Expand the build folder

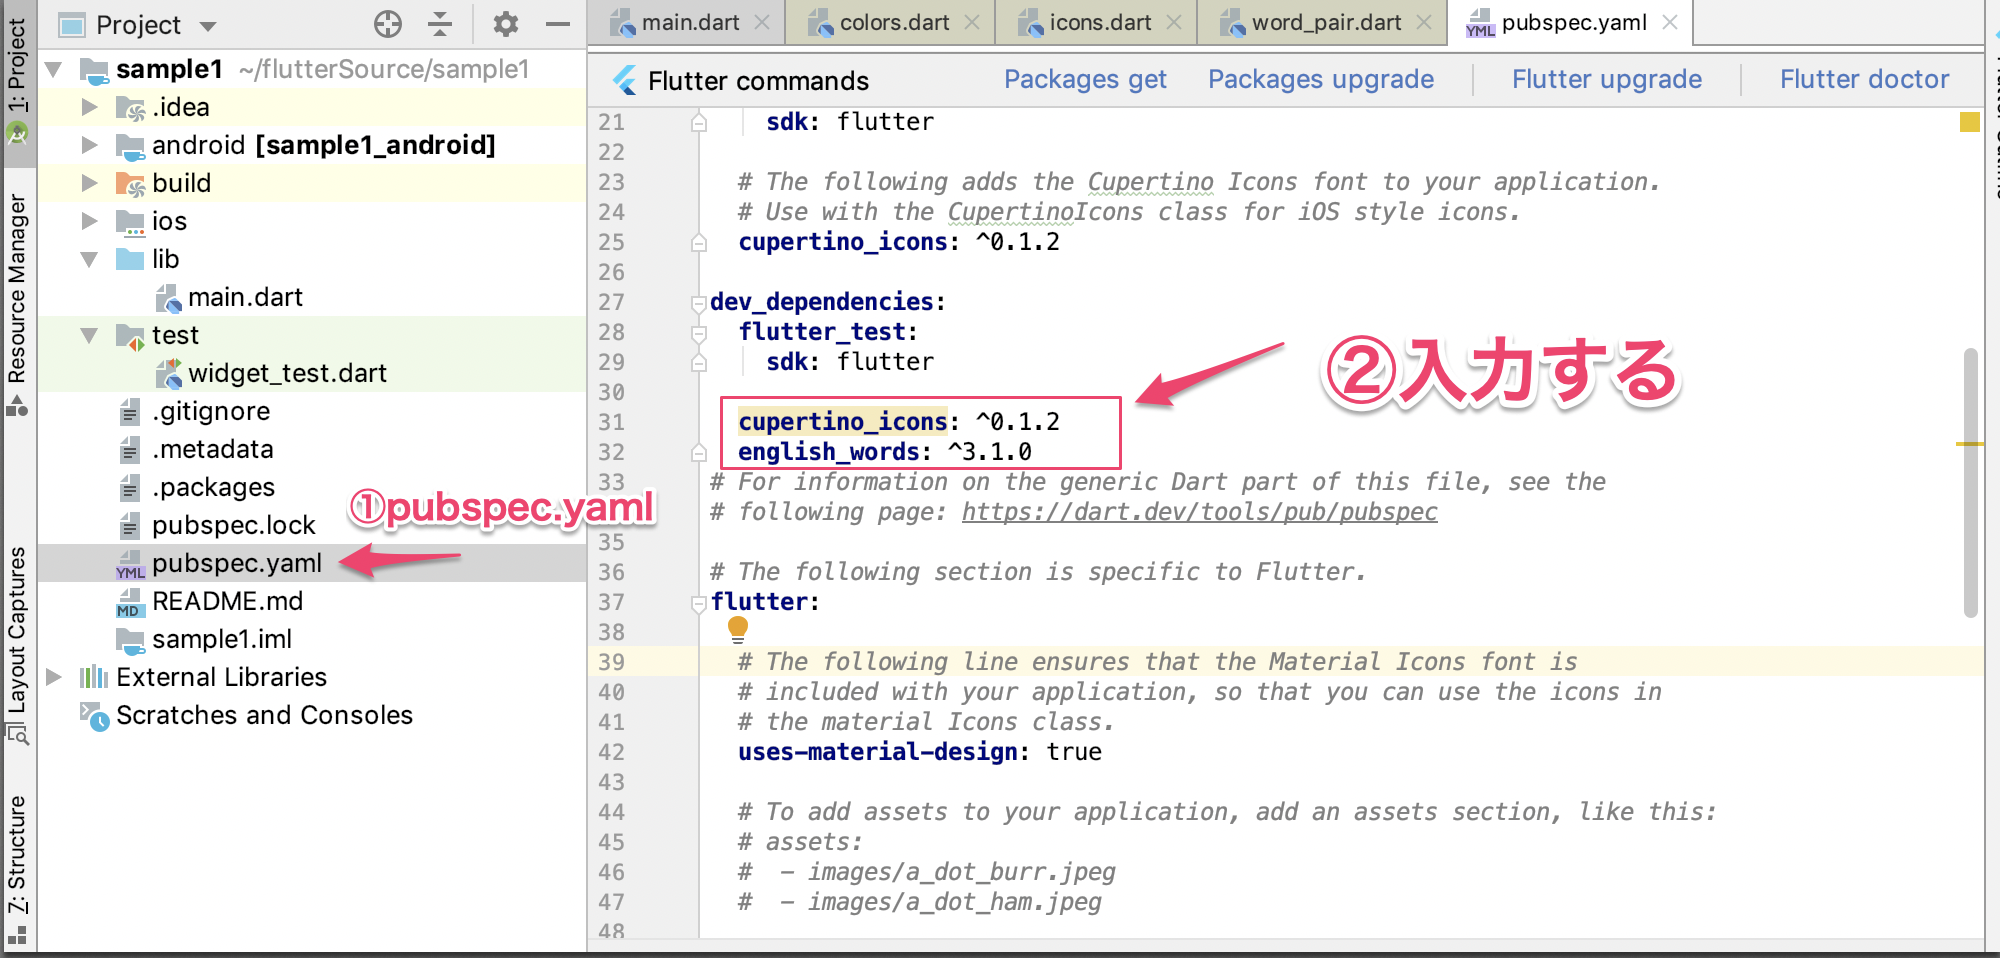tap(90, 183)
